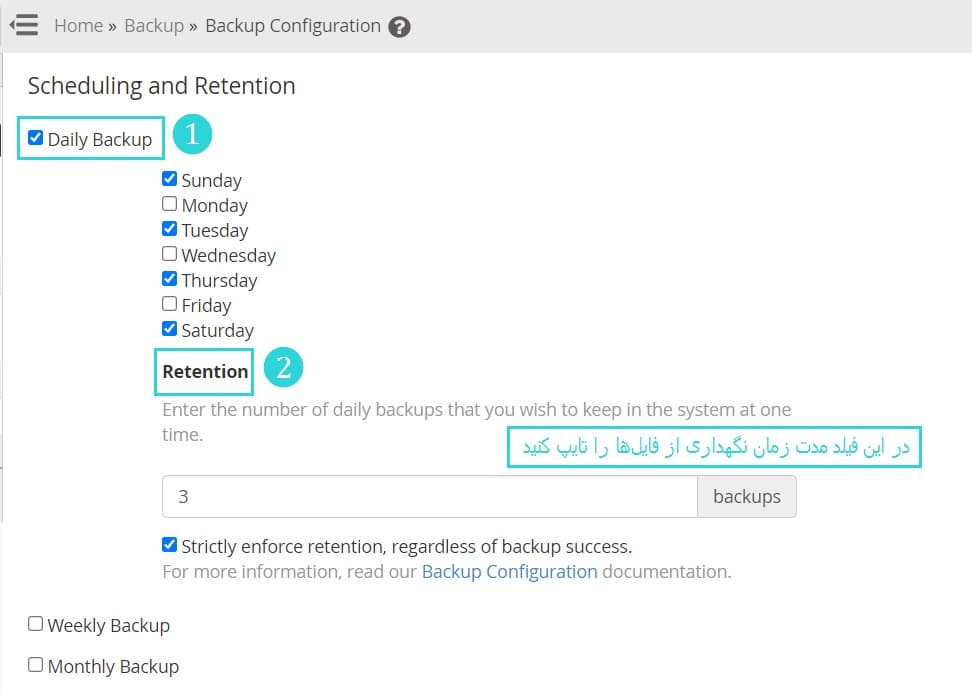Enable the Wednesday checkbox
Viewport: 972px width, 694px height.
click(x=169, y=253)
